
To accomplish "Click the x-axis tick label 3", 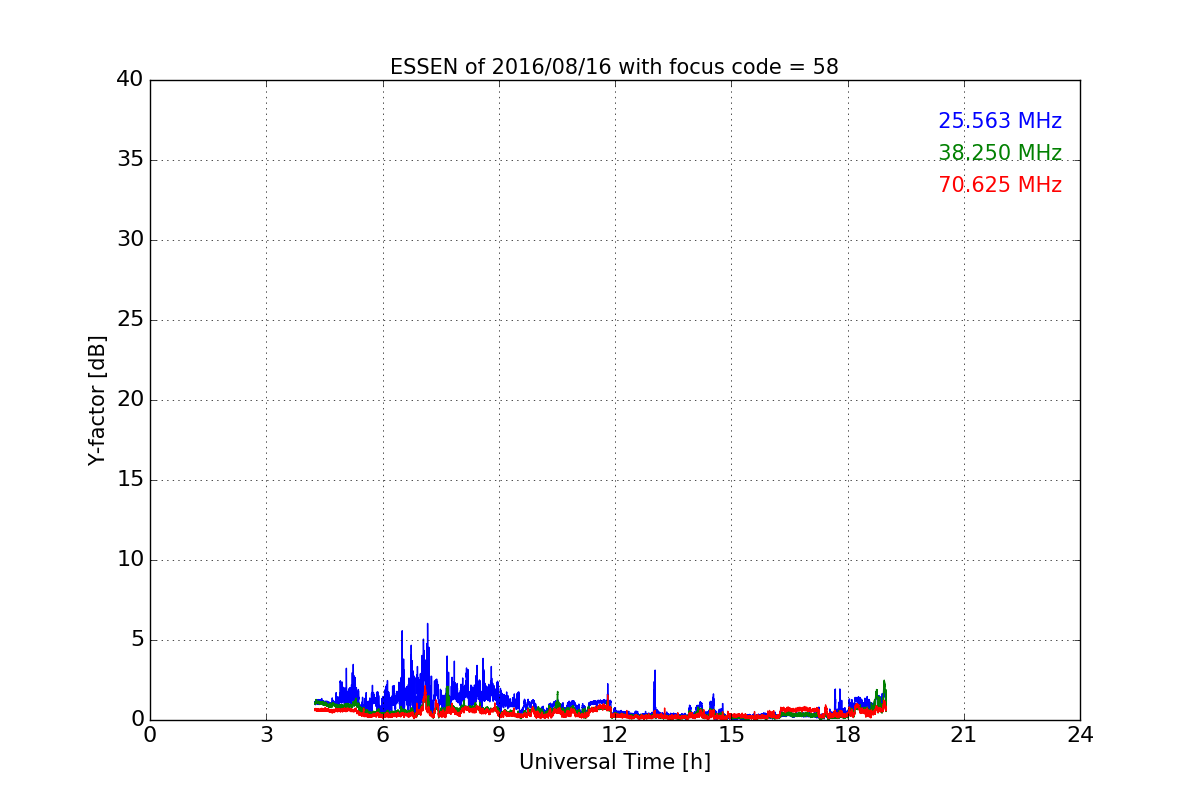I will click(266, 734).
